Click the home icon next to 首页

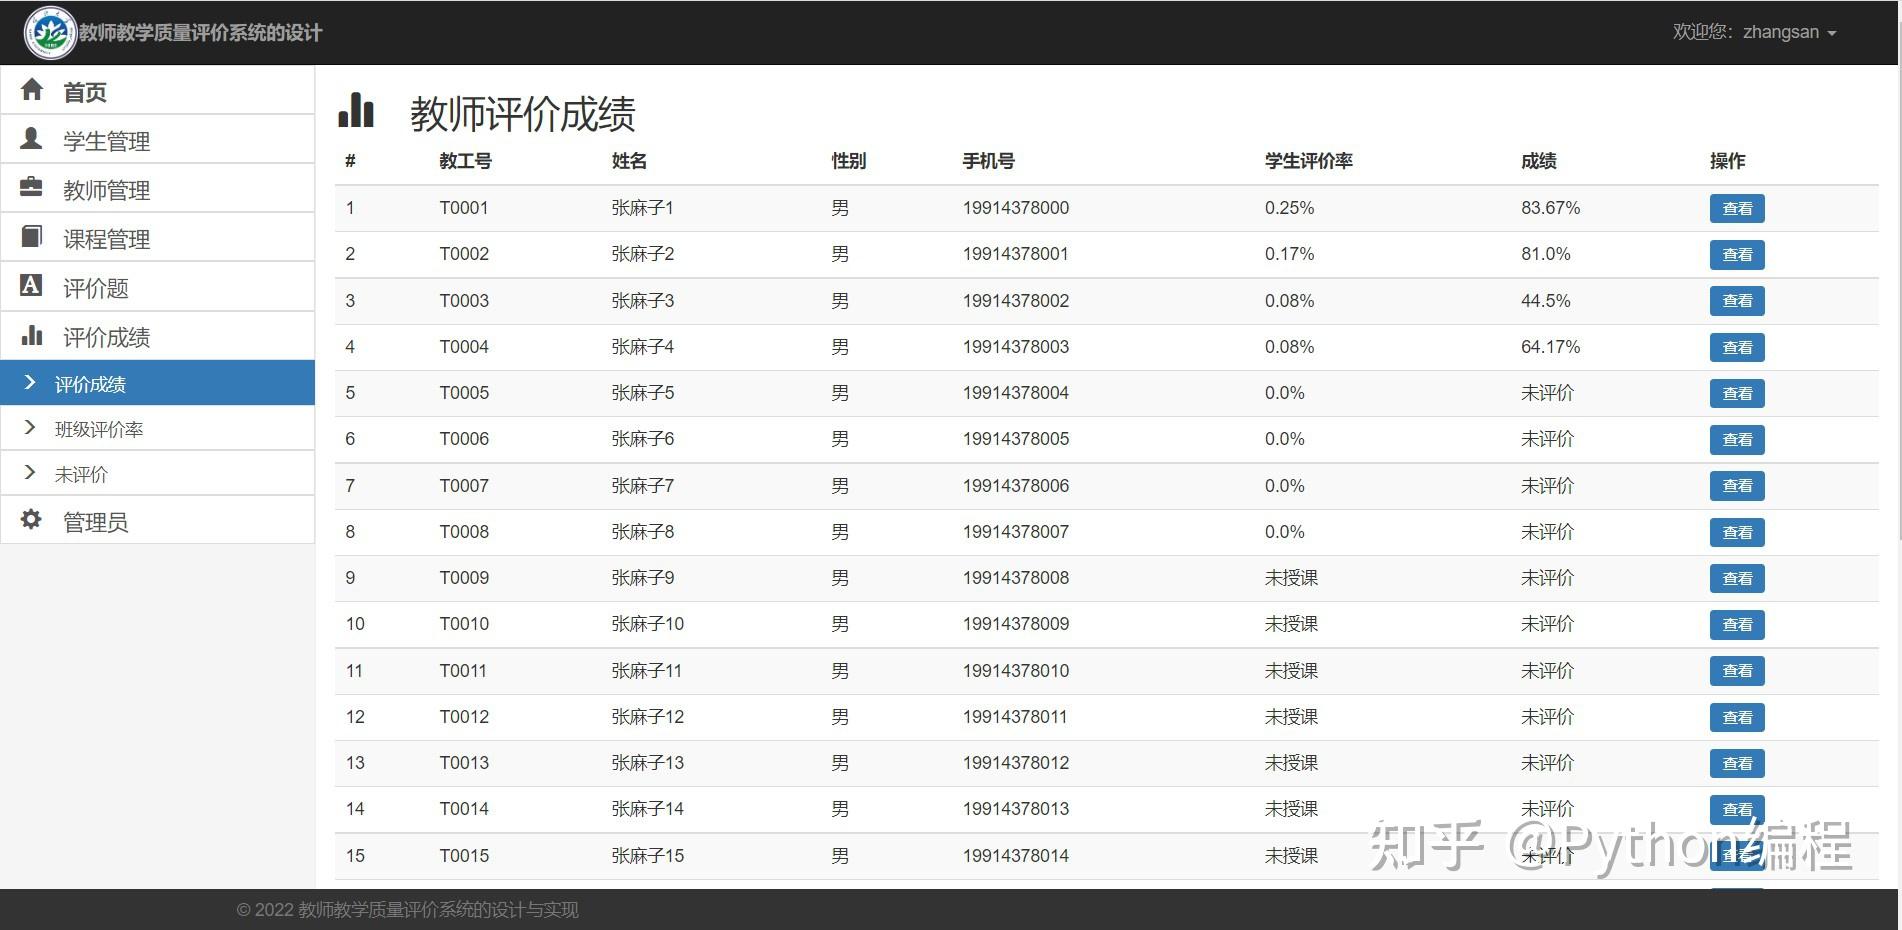(x=33, y=91)
